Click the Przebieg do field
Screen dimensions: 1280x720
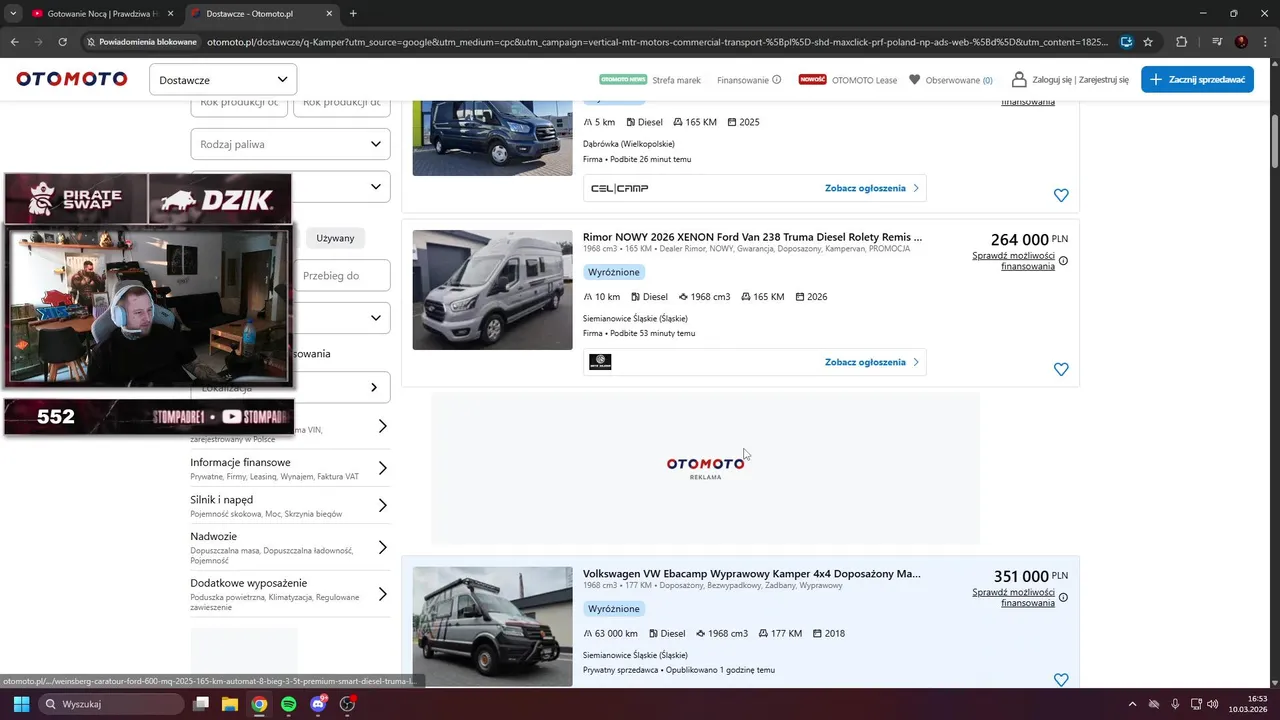point(342,276)
